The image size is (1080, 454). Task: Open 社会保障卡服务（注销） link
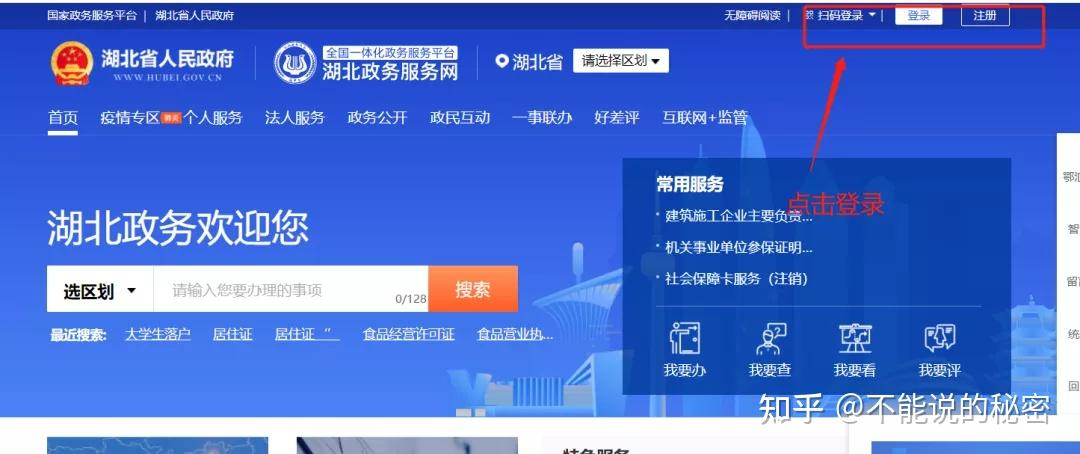click(736, 279)
